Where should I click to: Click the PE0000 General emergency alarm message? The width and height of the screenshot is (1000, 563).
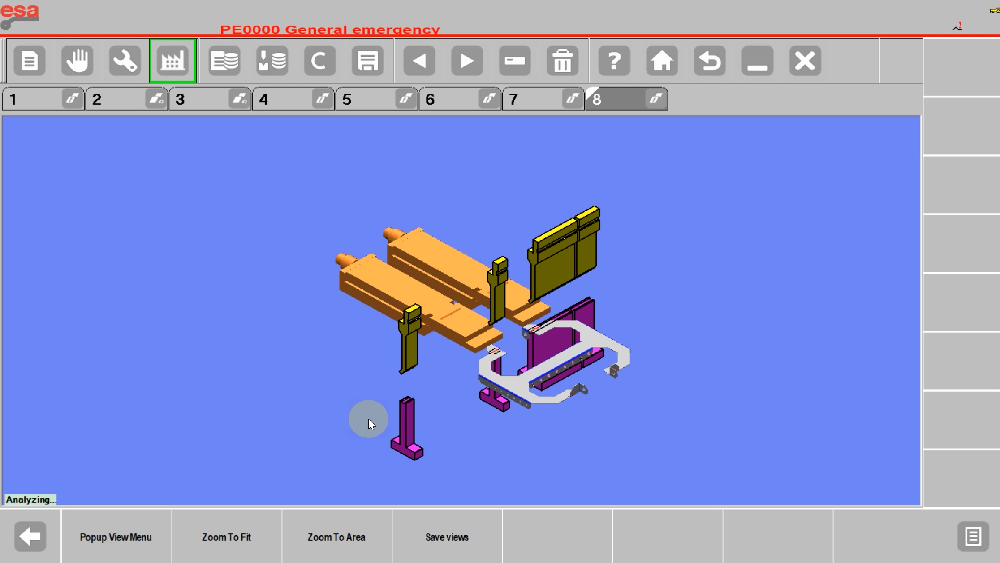[330, 29]
